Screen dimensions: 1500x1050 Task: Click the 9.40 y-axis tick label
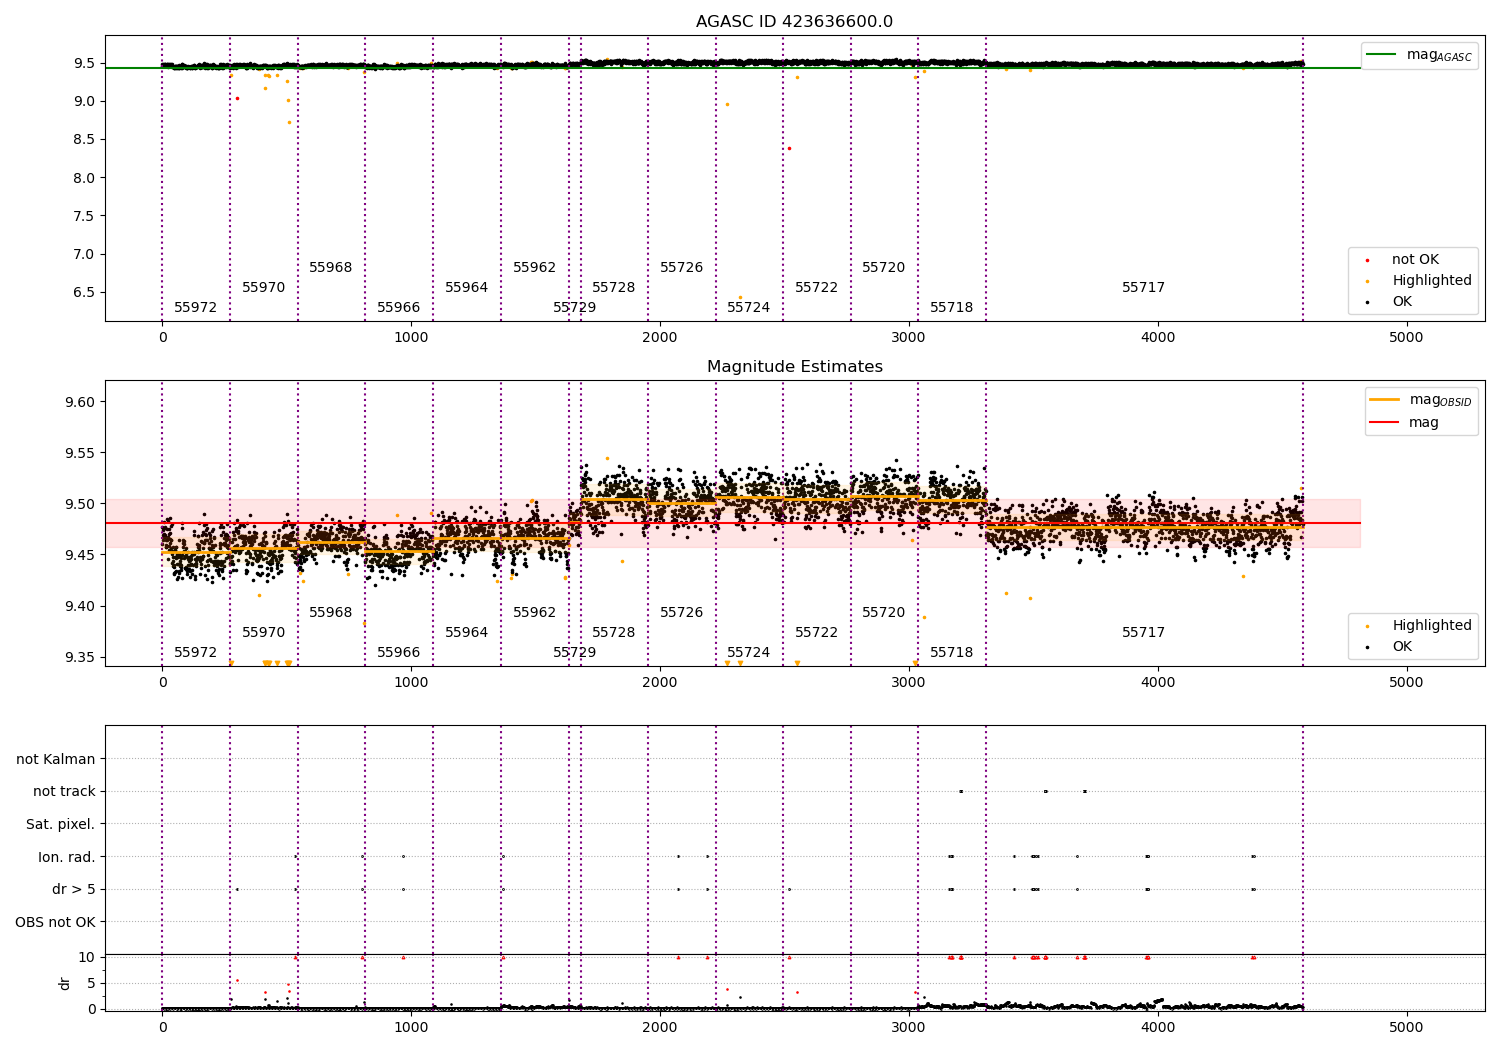tap(79, 606)
